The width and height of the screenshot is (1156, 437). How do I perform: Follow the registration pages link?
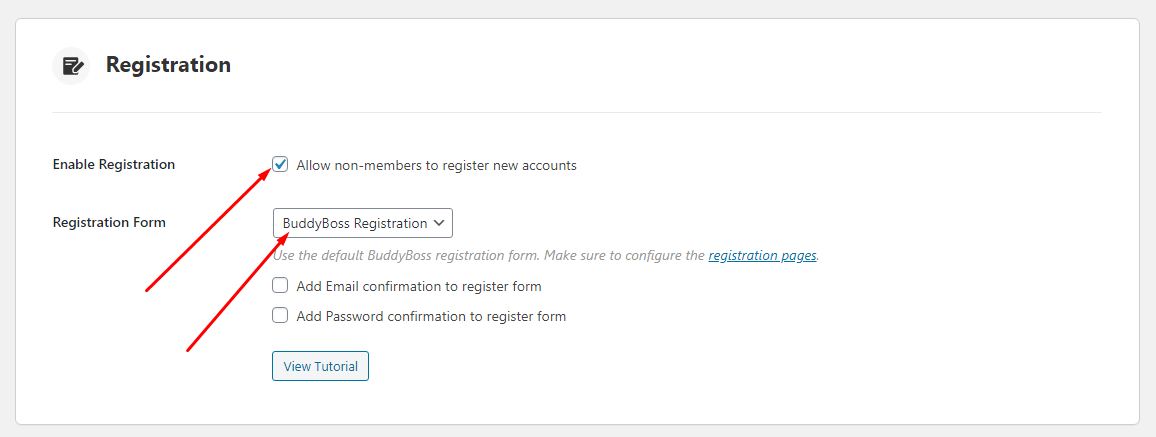point(762,256)
